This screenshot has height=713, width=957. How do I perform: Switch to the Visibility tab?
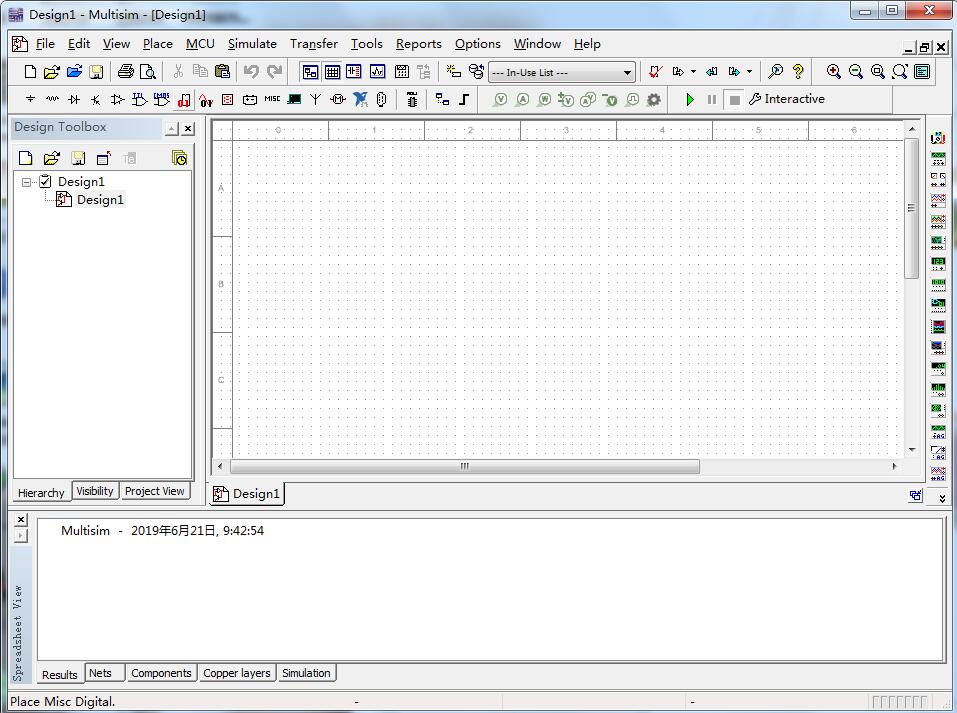point(95,491)
